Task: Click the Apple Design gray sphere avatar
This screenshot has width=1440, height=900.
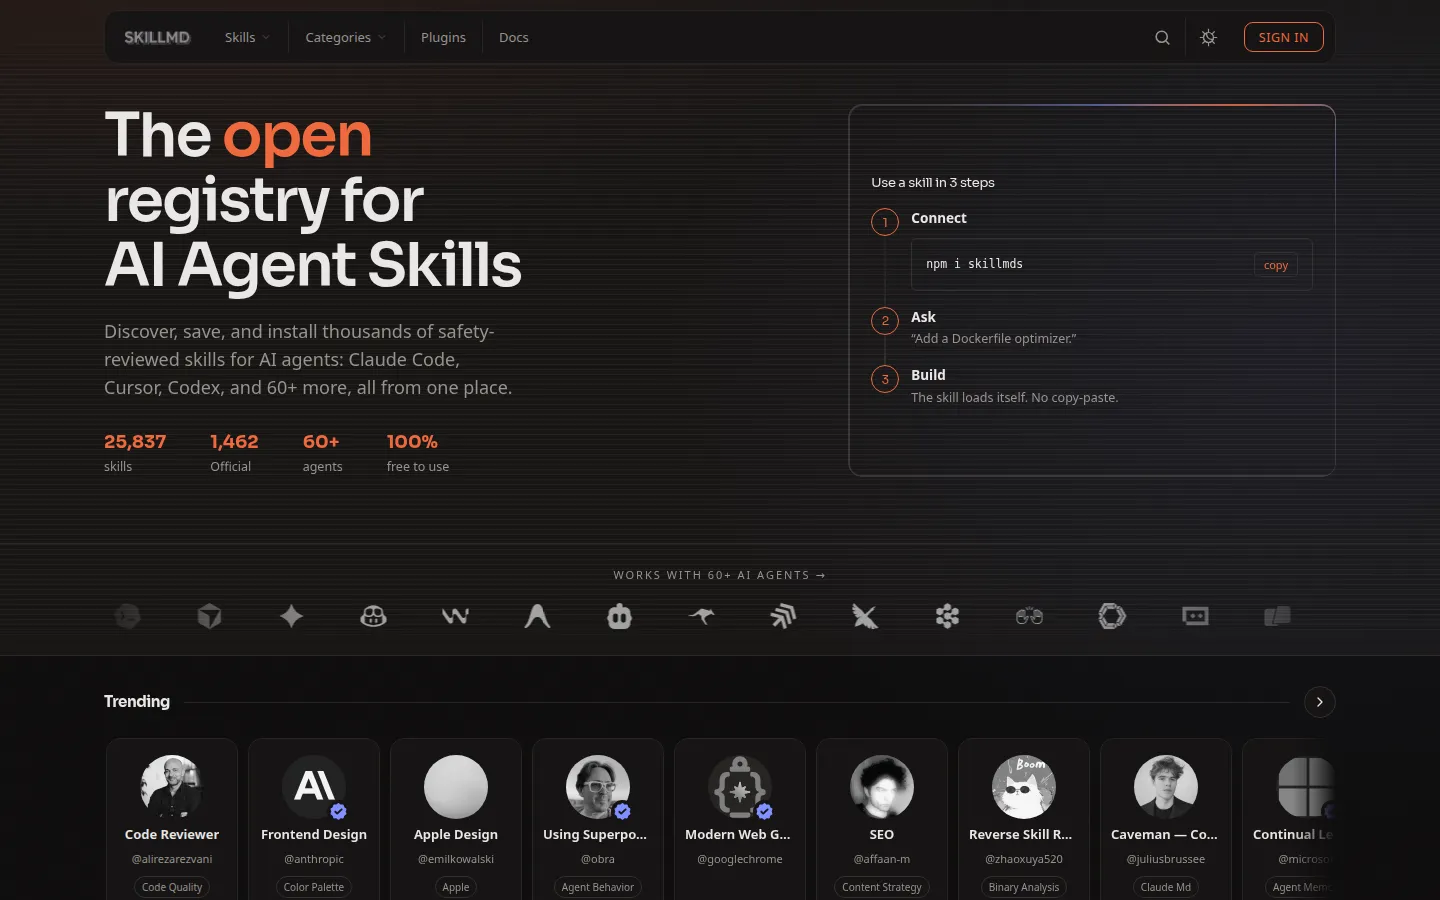Action: [456, 787]
